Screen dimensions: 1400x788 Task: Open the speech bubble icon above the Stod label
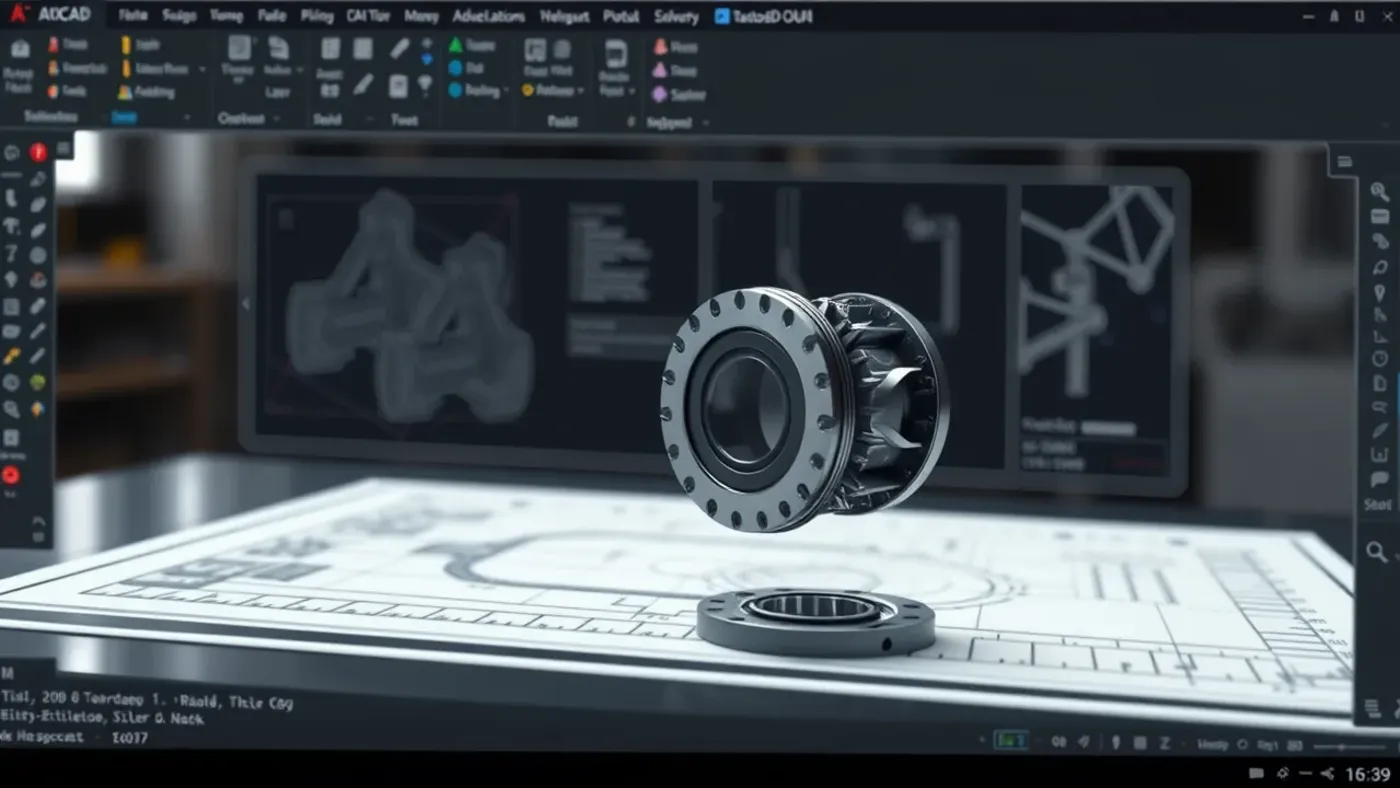pyautogui.click(x=1380, y=480)
